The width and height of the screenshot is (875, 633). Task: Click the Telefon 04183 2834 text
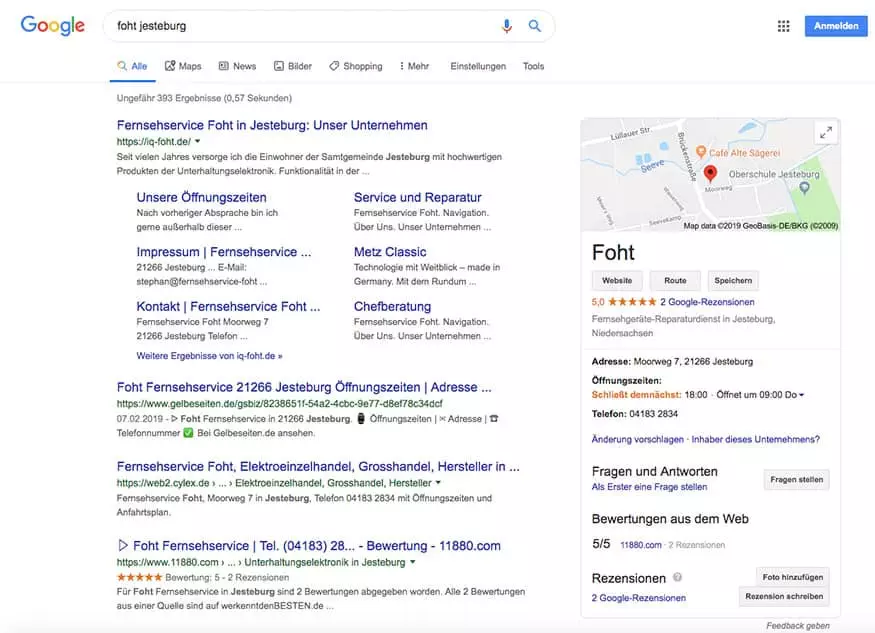point(634,414)
